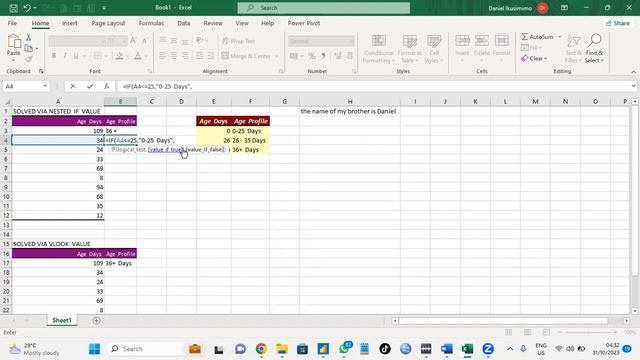
Task: Open File Explorer from the taskbar
Action: click(x=282, y=349)
